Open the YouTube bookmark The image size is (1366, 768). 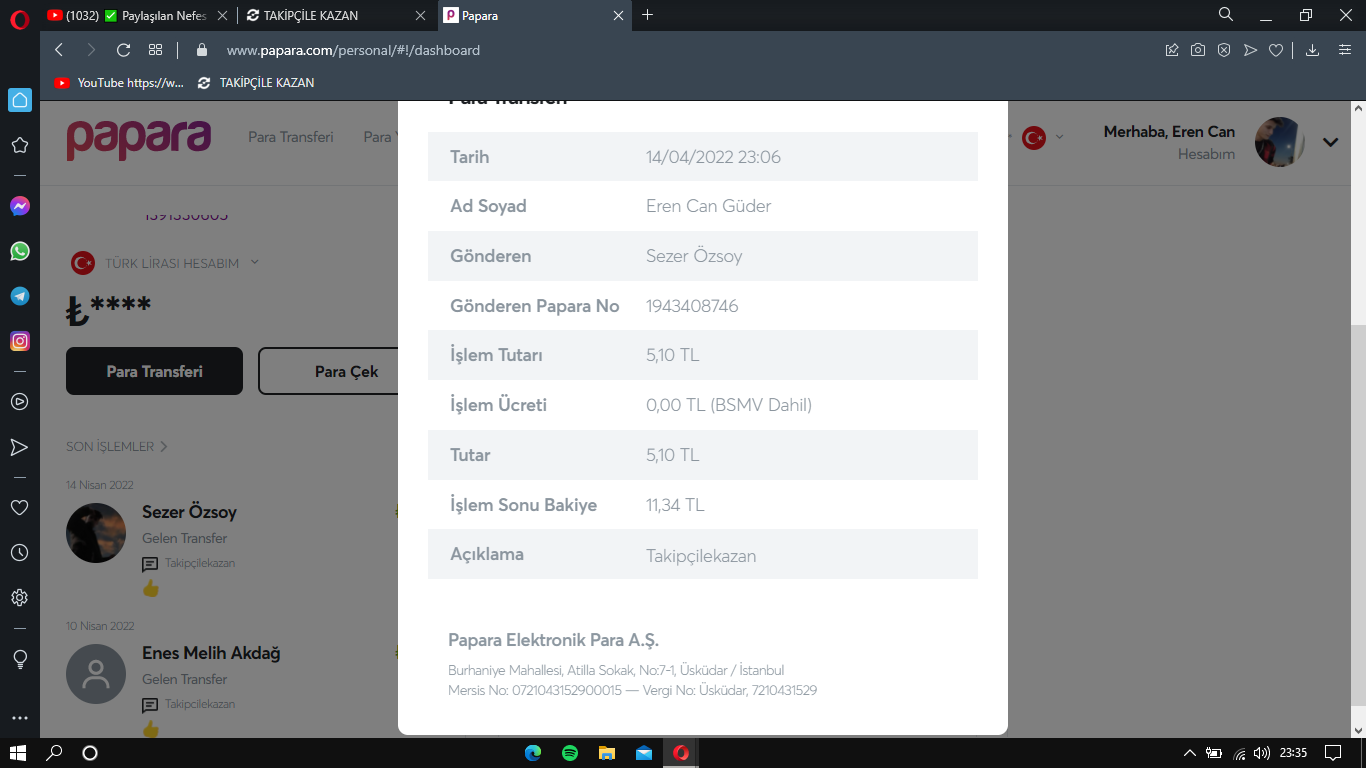[x=119, y=83]
